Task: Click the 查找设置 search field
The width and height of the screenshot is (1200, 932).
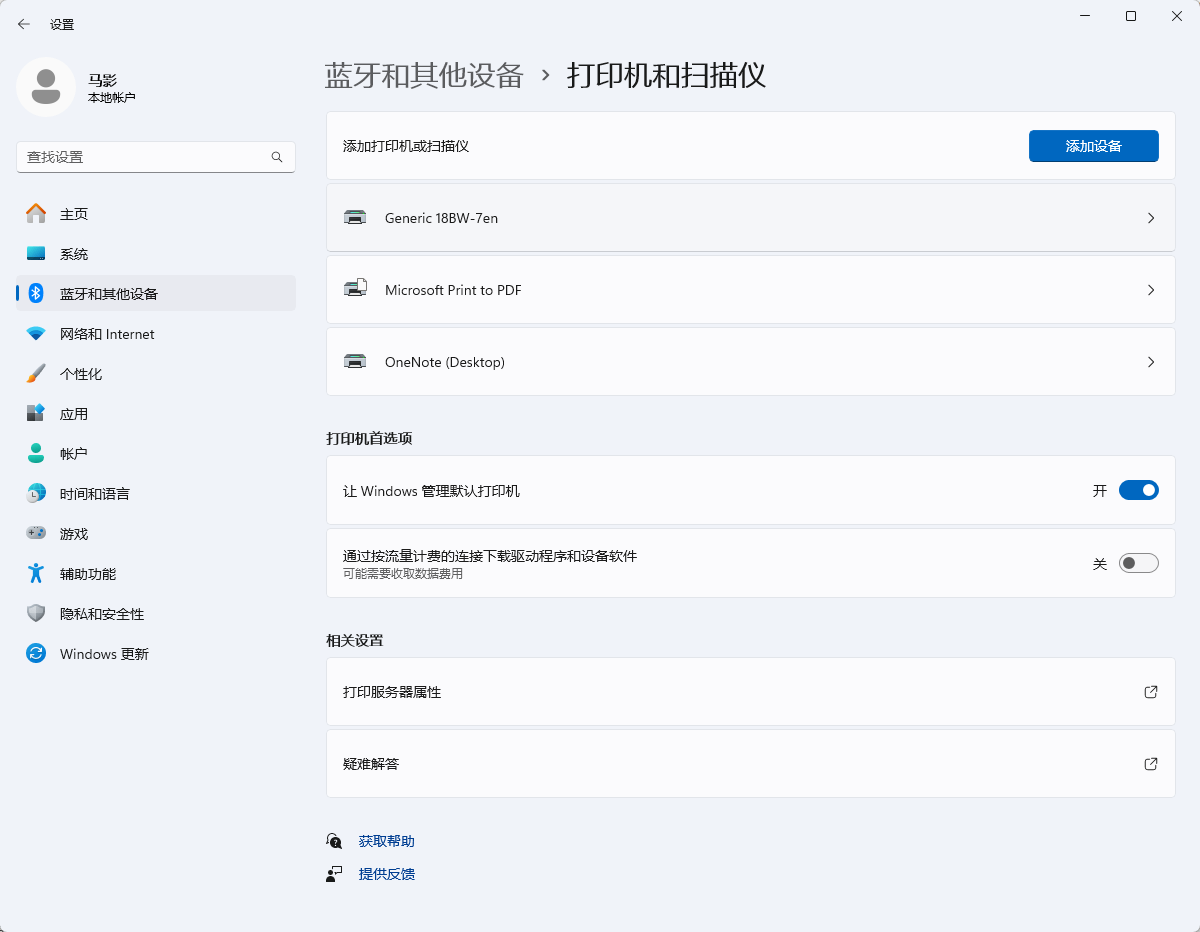Action: coord(145,157)
